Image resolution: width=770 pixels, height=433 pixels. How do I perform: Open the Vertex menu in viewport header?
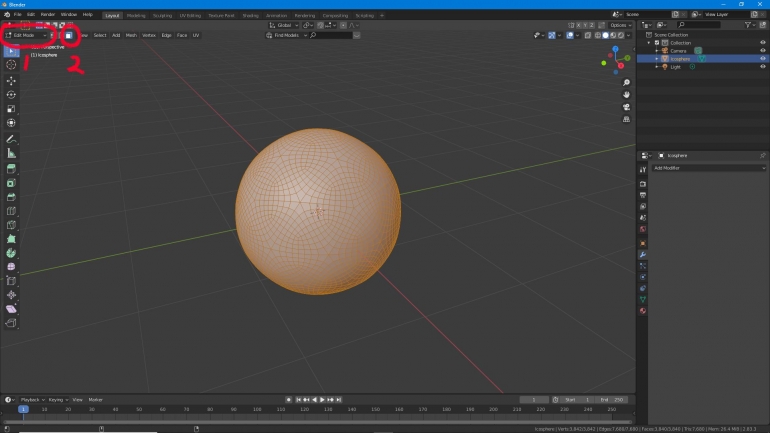pyautogui.click(x=149, y=35)
